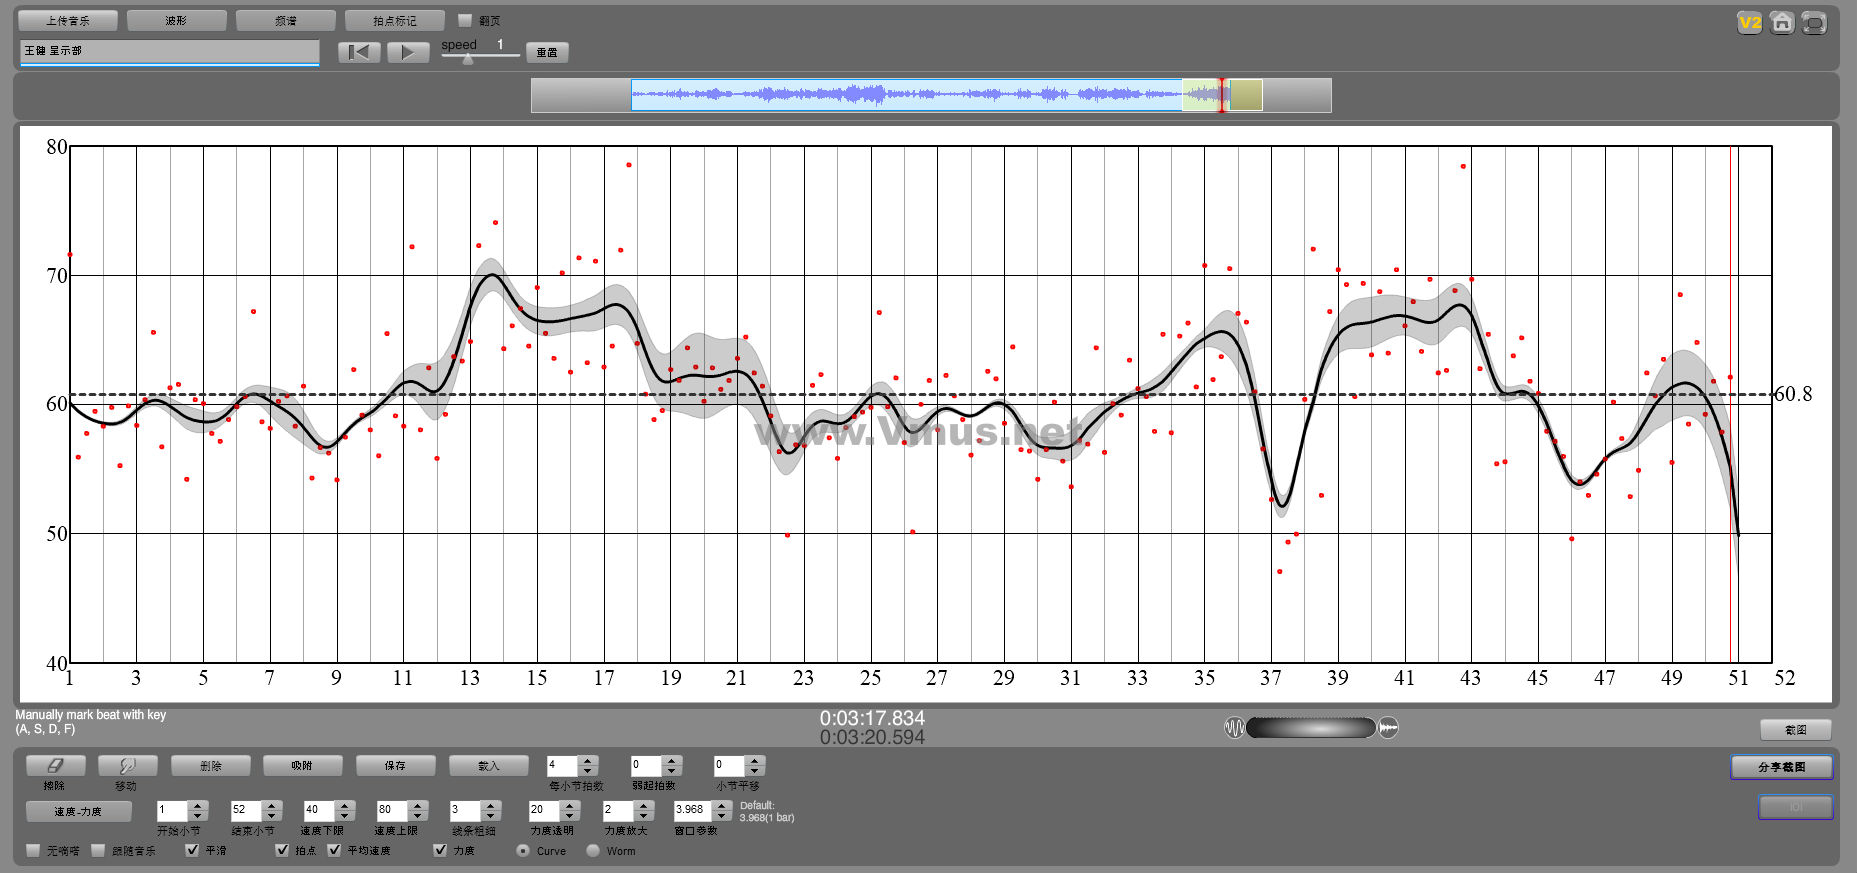Screen dimensions: 1857x873
Task: Click the 保存 save button
Action: click(x=395, y=766)
